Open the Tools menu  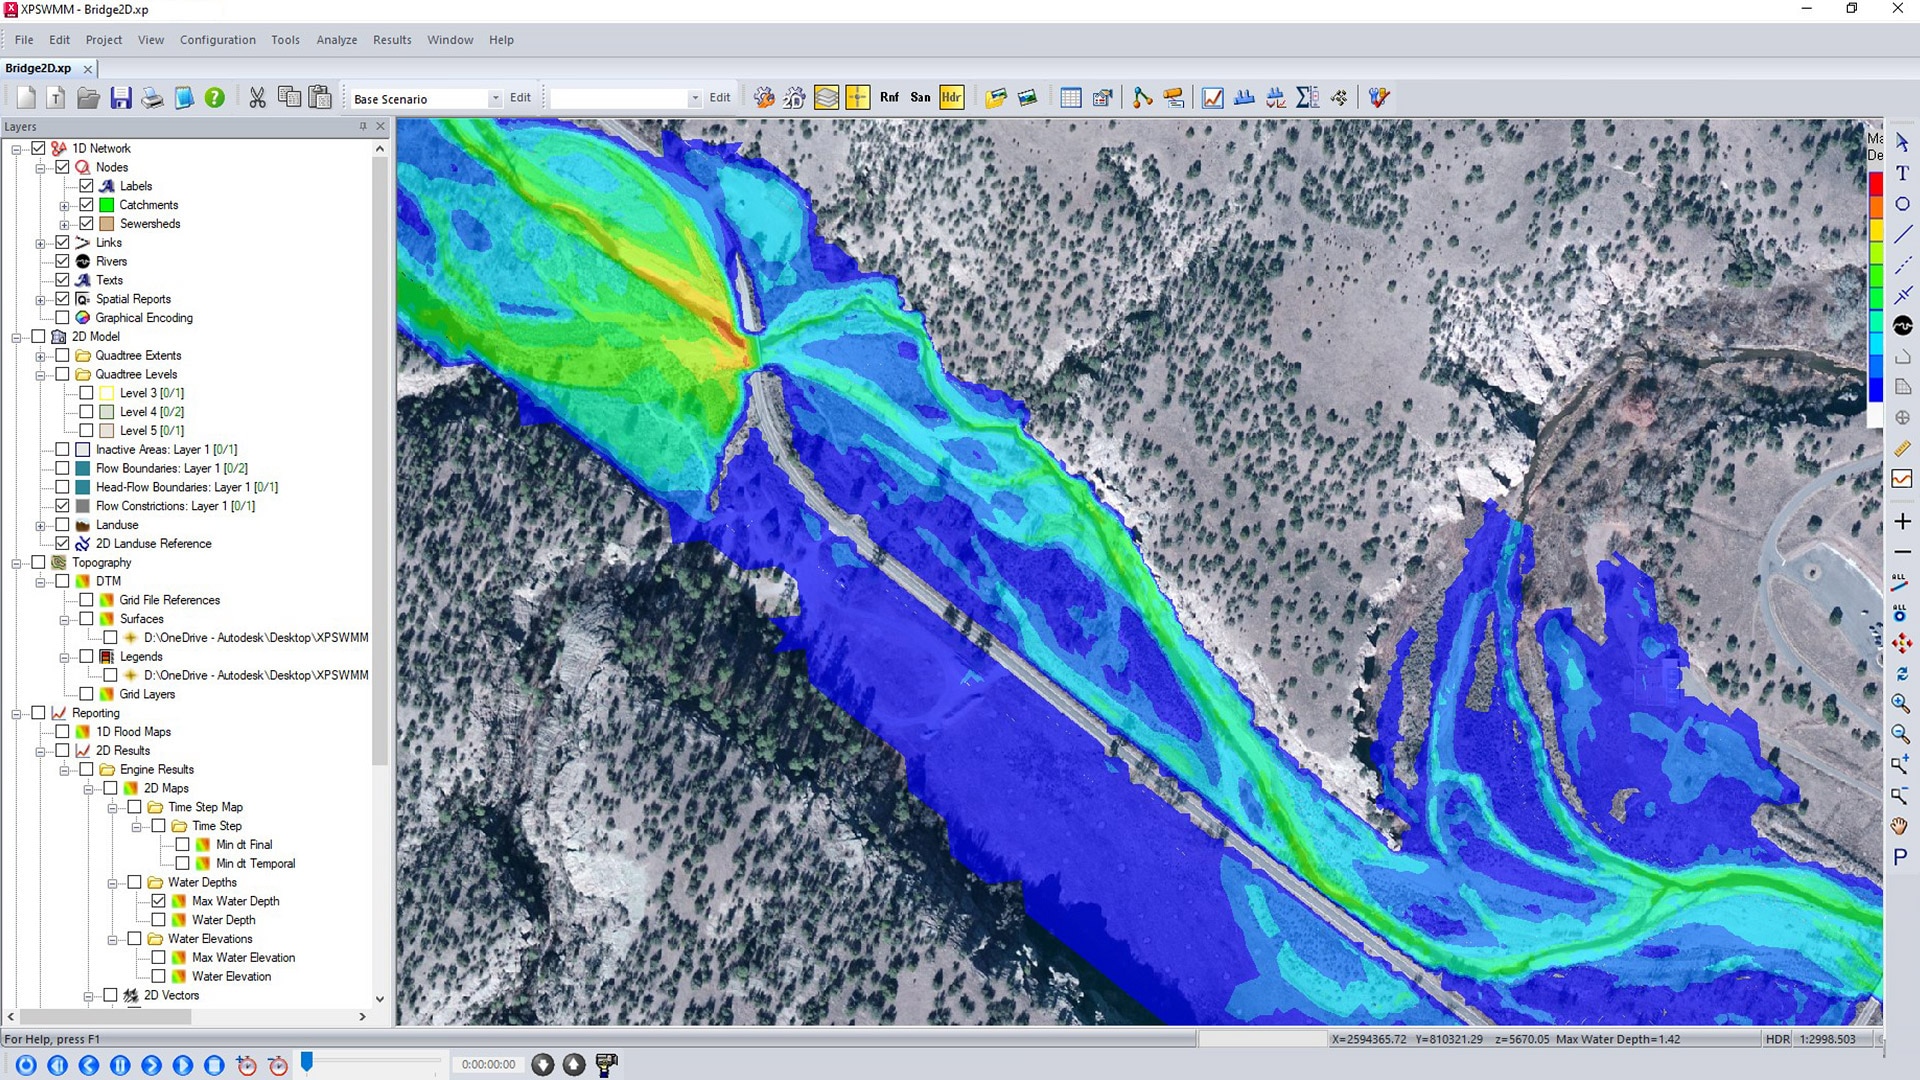tap(285, 40)
